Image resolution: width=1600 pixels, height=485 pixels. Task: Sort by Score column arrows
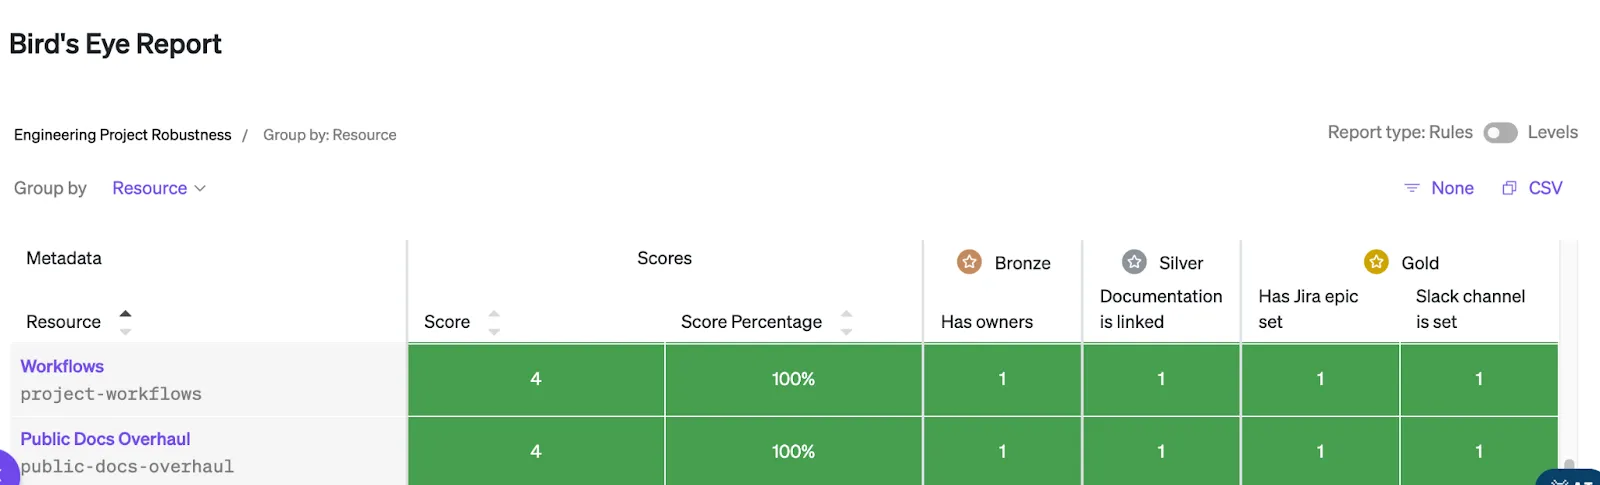click(494, 322)
